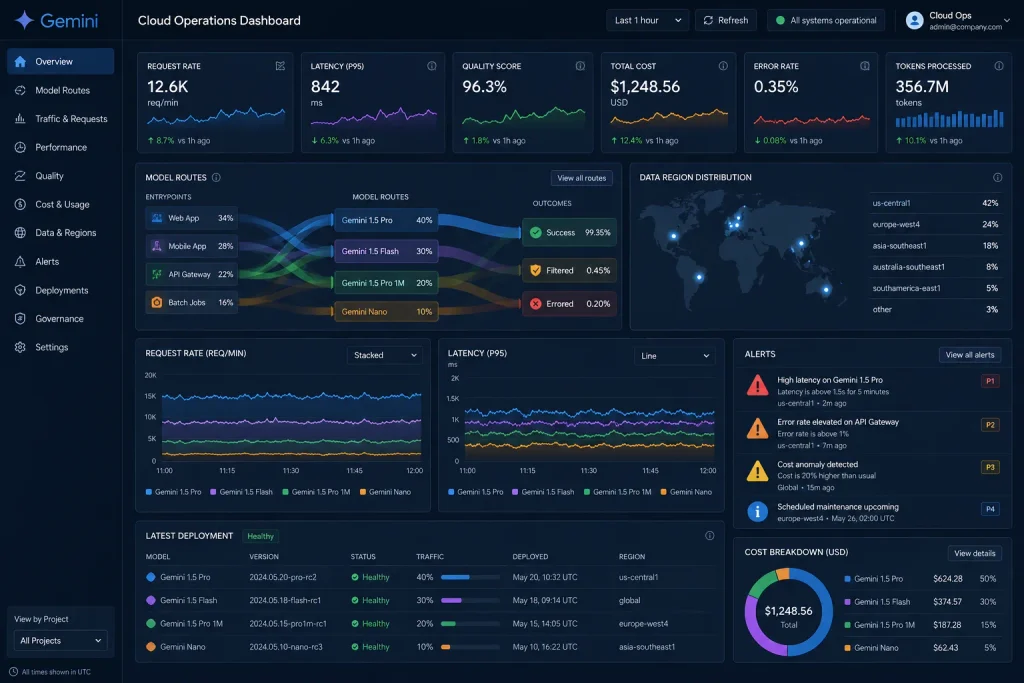Select the Gemini 1.5 Pro route node
Image resolution: width=1024 pixels, height=683 pixels.
coord(386,220)
